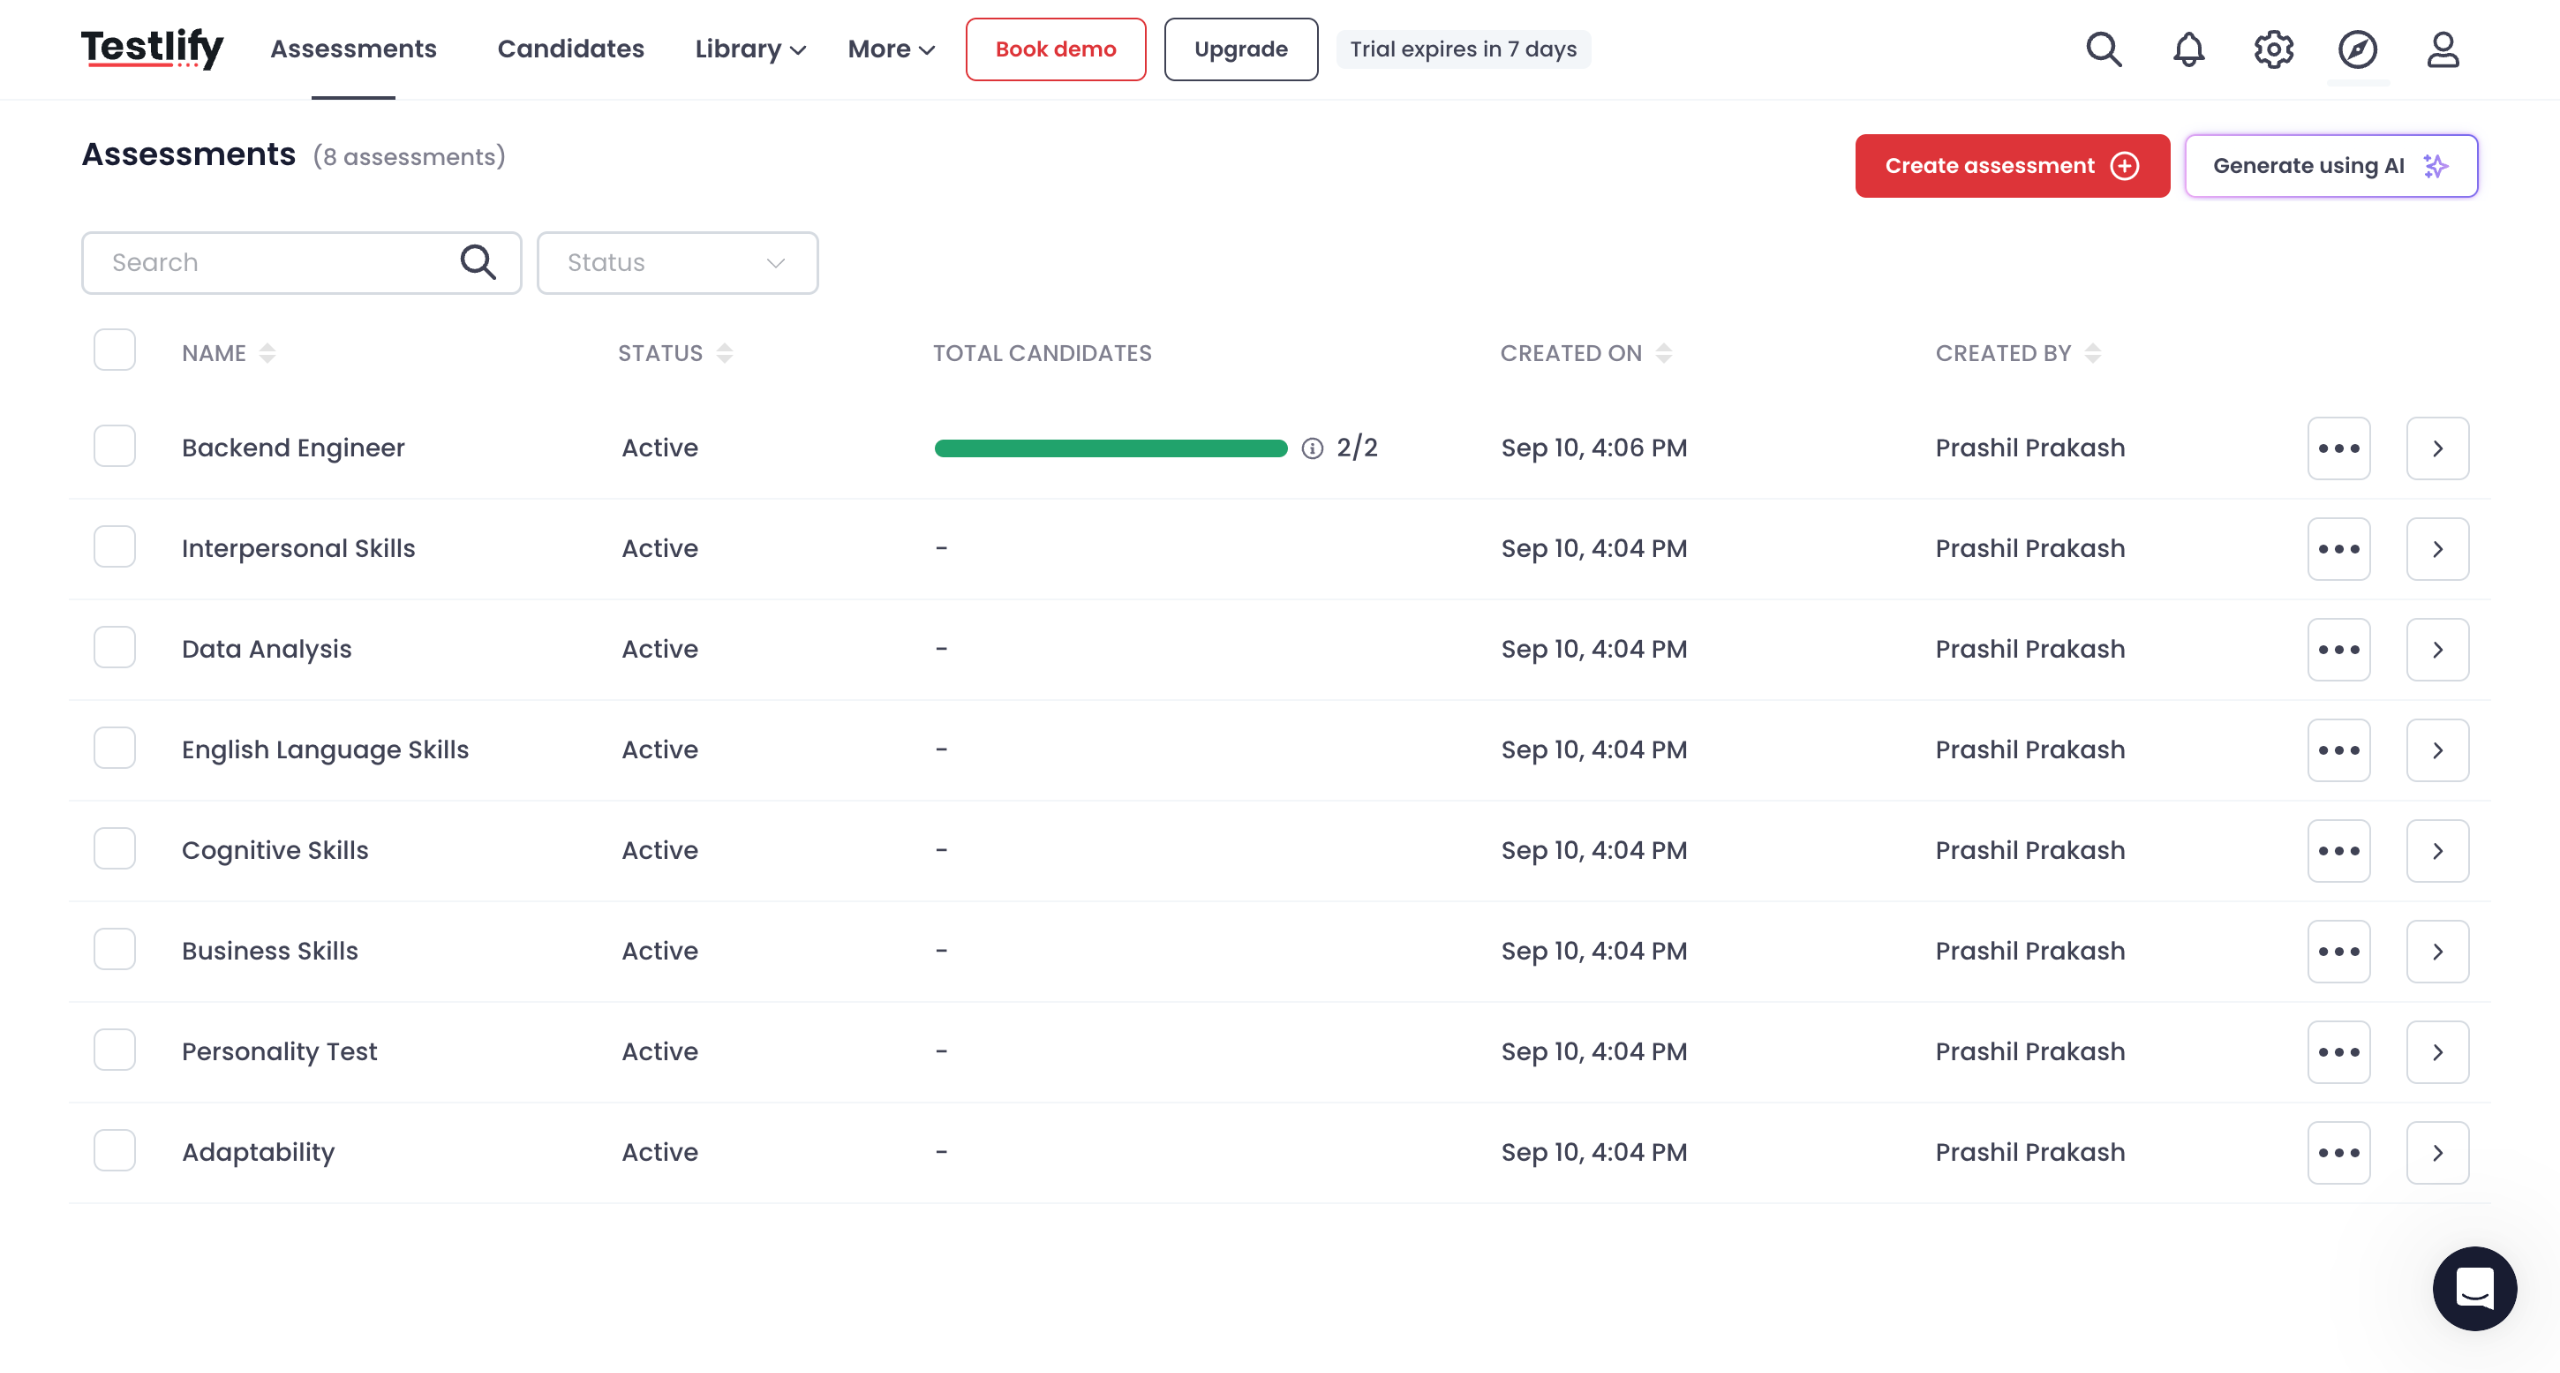The width and height of the screenshot is (2560, 1373).
Task: Click the Create assessment button
Action: point(2011,166)
